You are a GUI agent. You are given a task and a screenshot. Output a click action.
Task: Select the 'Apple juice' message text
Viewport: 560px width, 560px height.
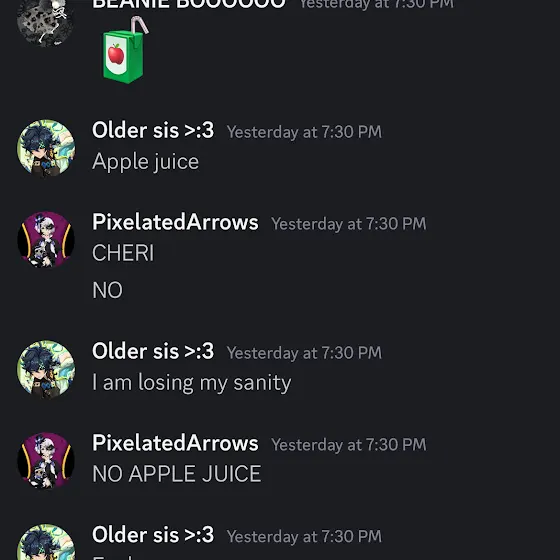point(145,162)
